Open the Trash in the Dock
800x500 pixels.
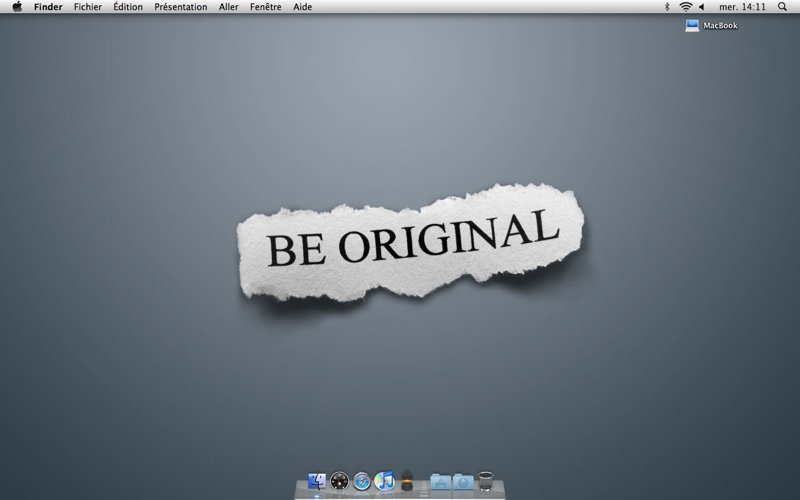(486, 481)
